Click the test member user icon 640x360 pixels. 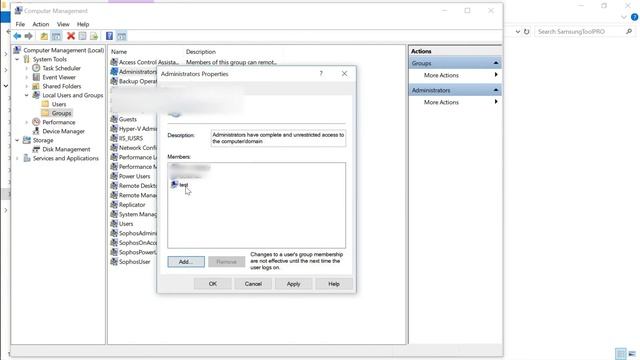point(174,184)
